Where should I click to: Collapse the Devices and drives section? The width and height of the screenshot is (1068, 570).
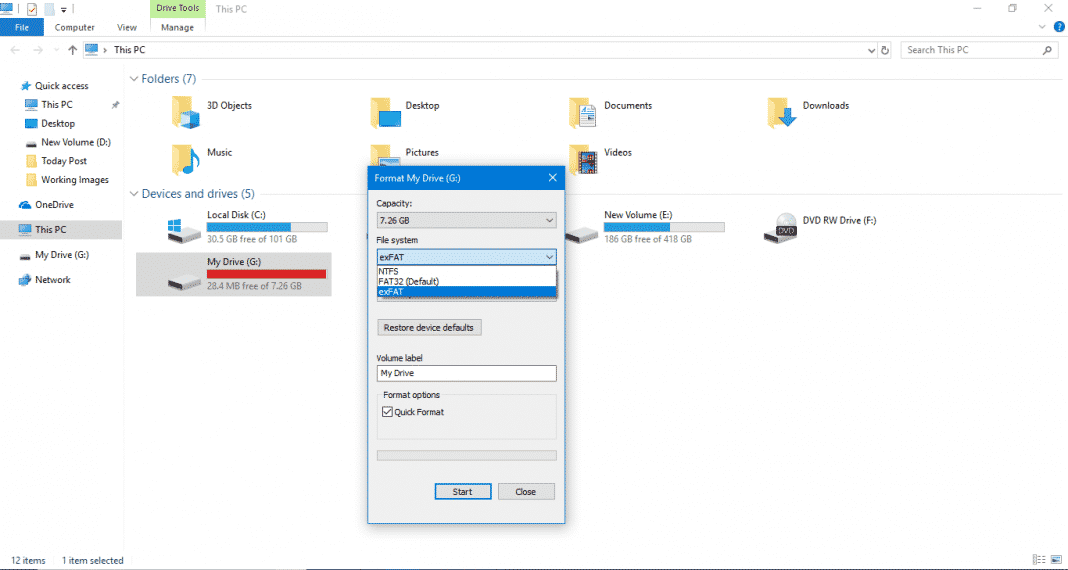tap(134, 194)
